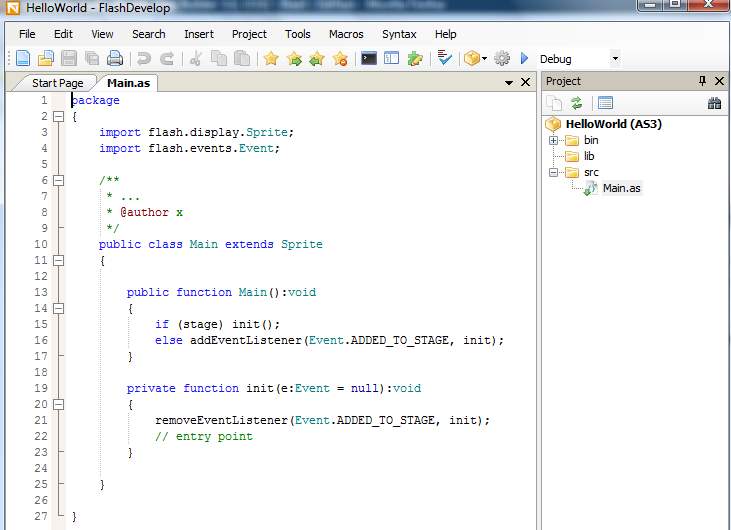Refresh the Project panel tree
731x530 pixels.
pos(577,103)
